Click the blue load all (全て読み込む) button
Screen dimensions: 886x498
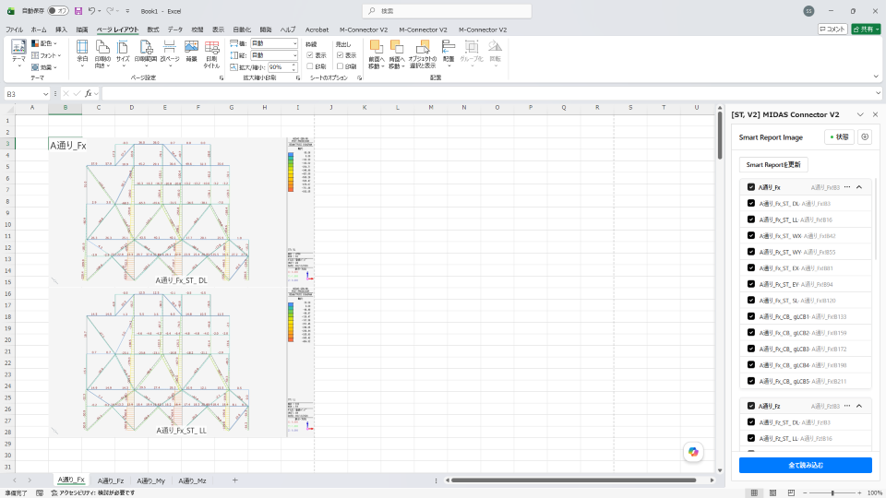[805, 465]
